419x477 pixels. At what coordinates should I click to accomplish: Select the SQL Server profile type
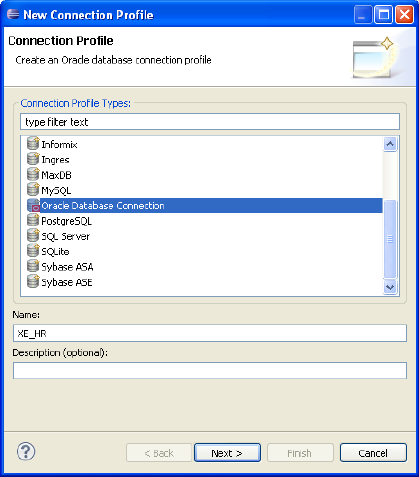[66, 236]
